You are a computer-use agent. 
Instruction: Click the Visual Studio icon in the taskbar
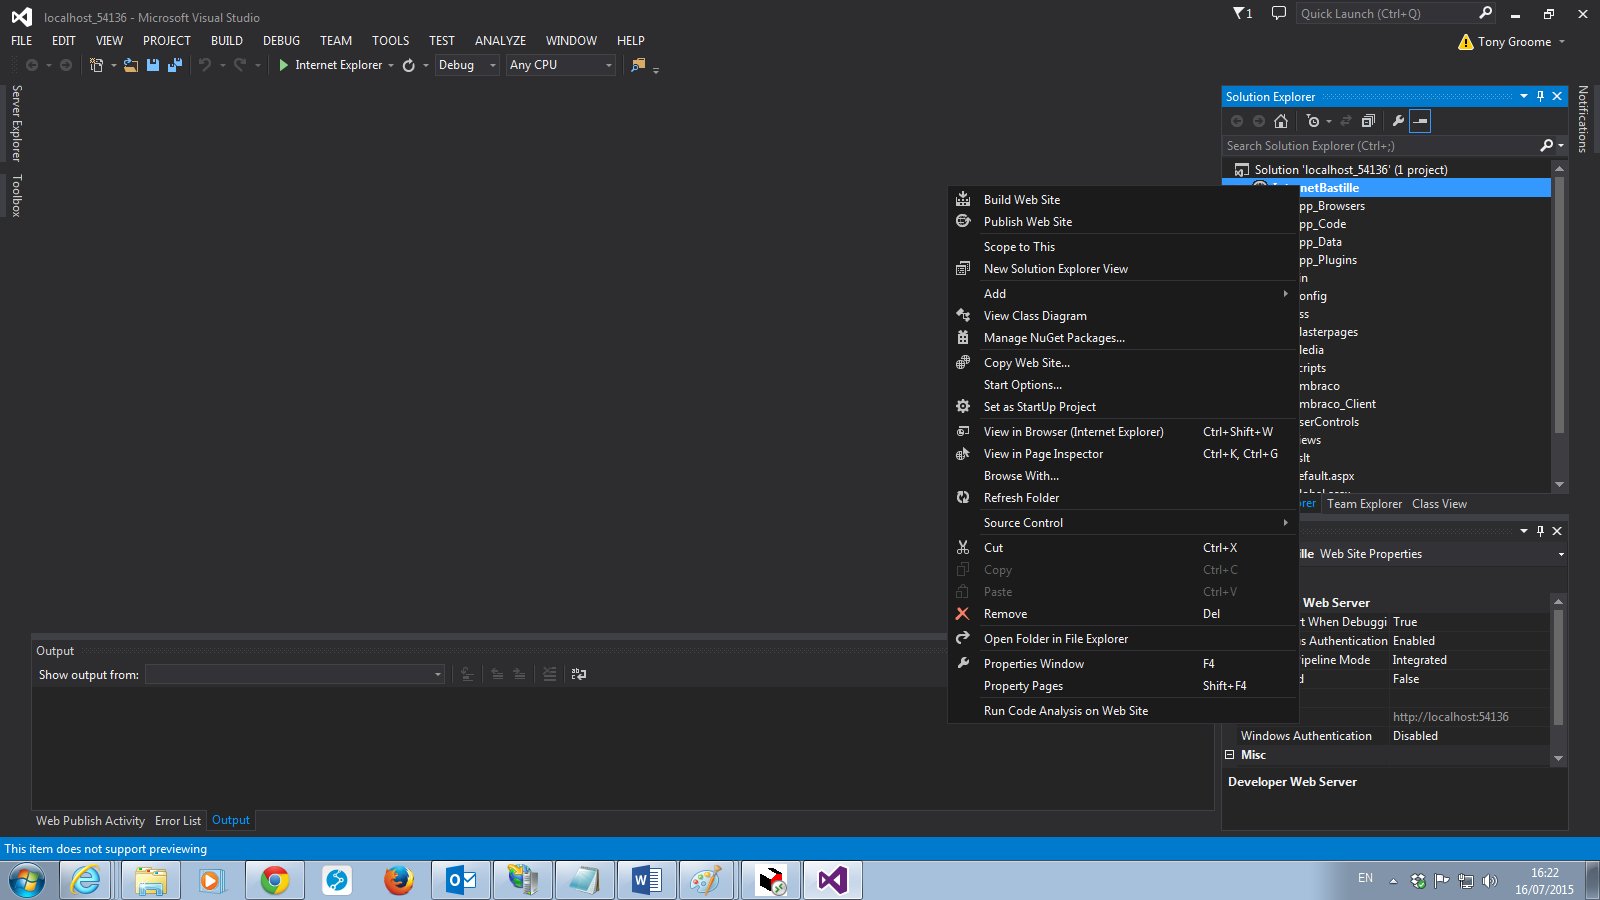click(833, 880)
